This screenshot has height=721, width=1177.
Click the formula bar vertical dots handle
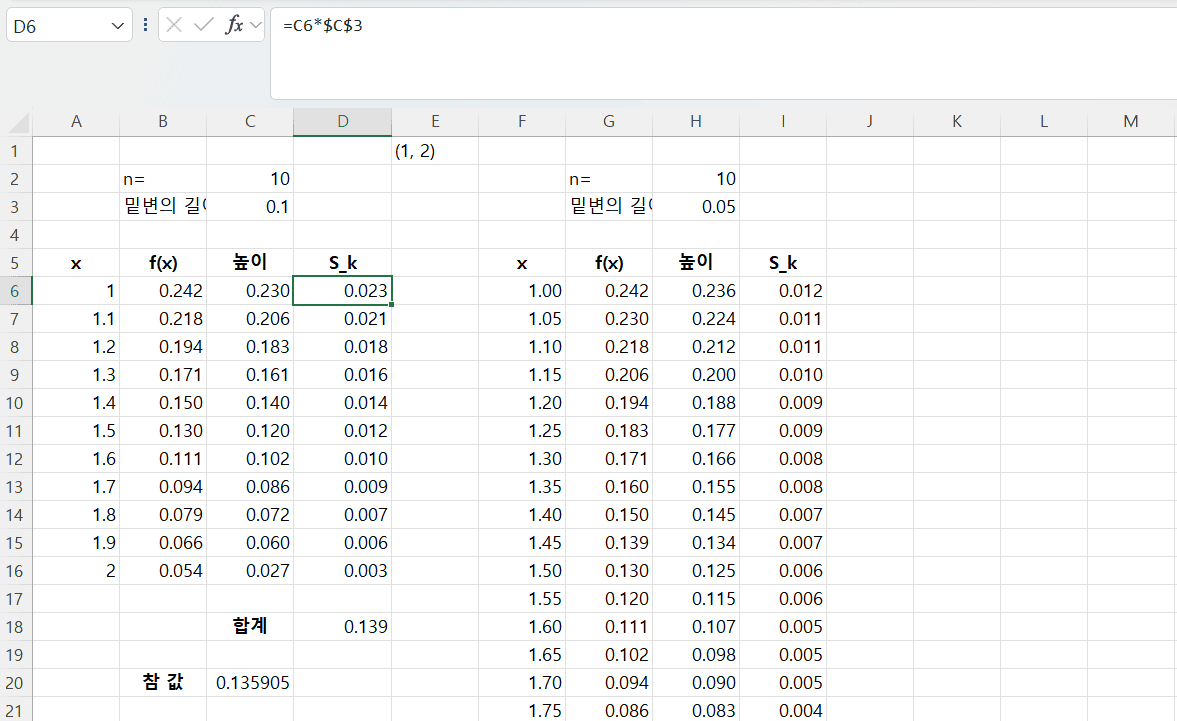click(146, 25)
